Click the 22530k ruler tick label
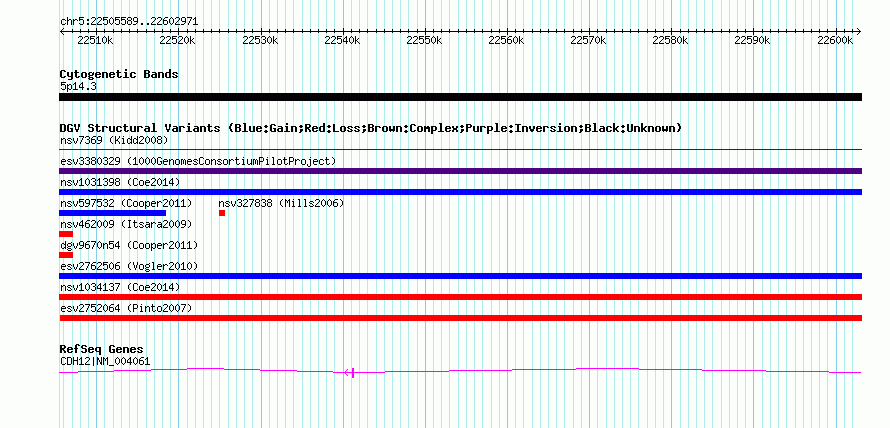Image resolution: width=890 pixels, height=428 pixels. [261, 40]
